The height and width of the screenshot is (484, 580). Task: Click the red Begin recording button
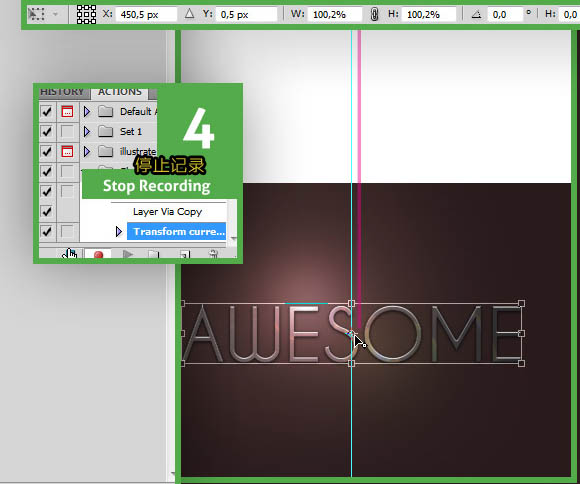tap(98, 255)
